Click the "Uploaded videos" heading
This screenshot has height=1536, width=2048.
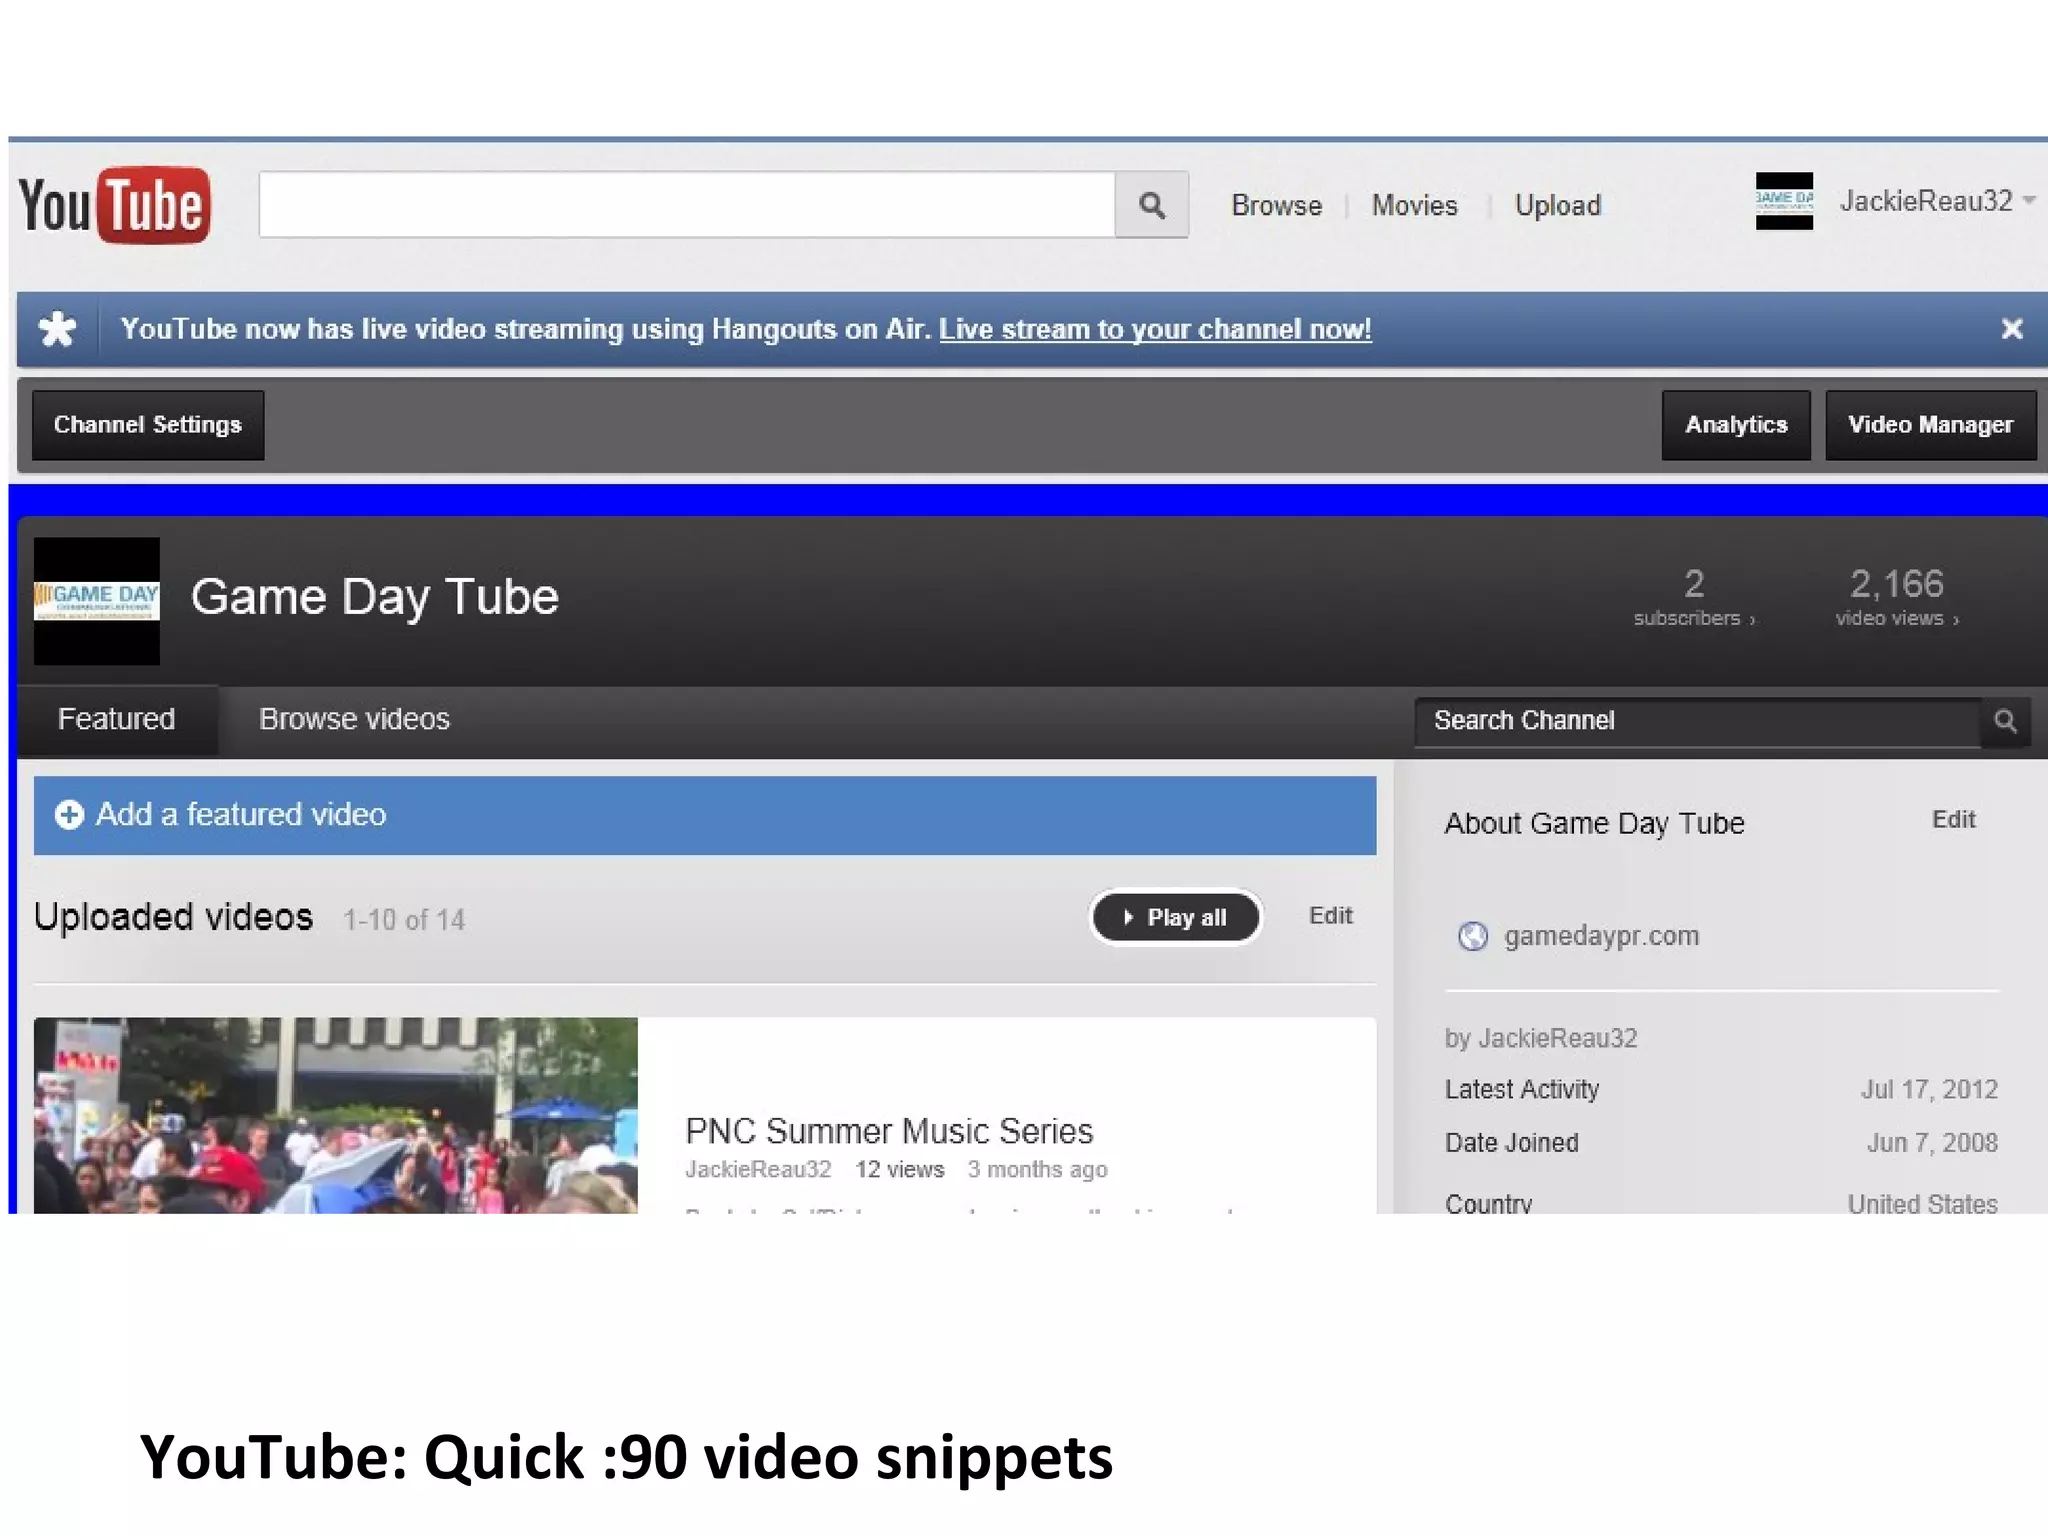click(x=173, y=917)
